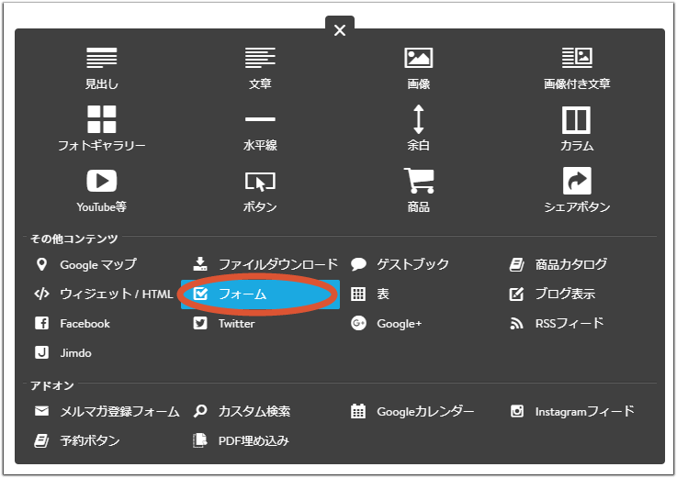Add a ゲストブック guestbook
Viewport: 677px width, 478px height.
[x=400, y=264]
